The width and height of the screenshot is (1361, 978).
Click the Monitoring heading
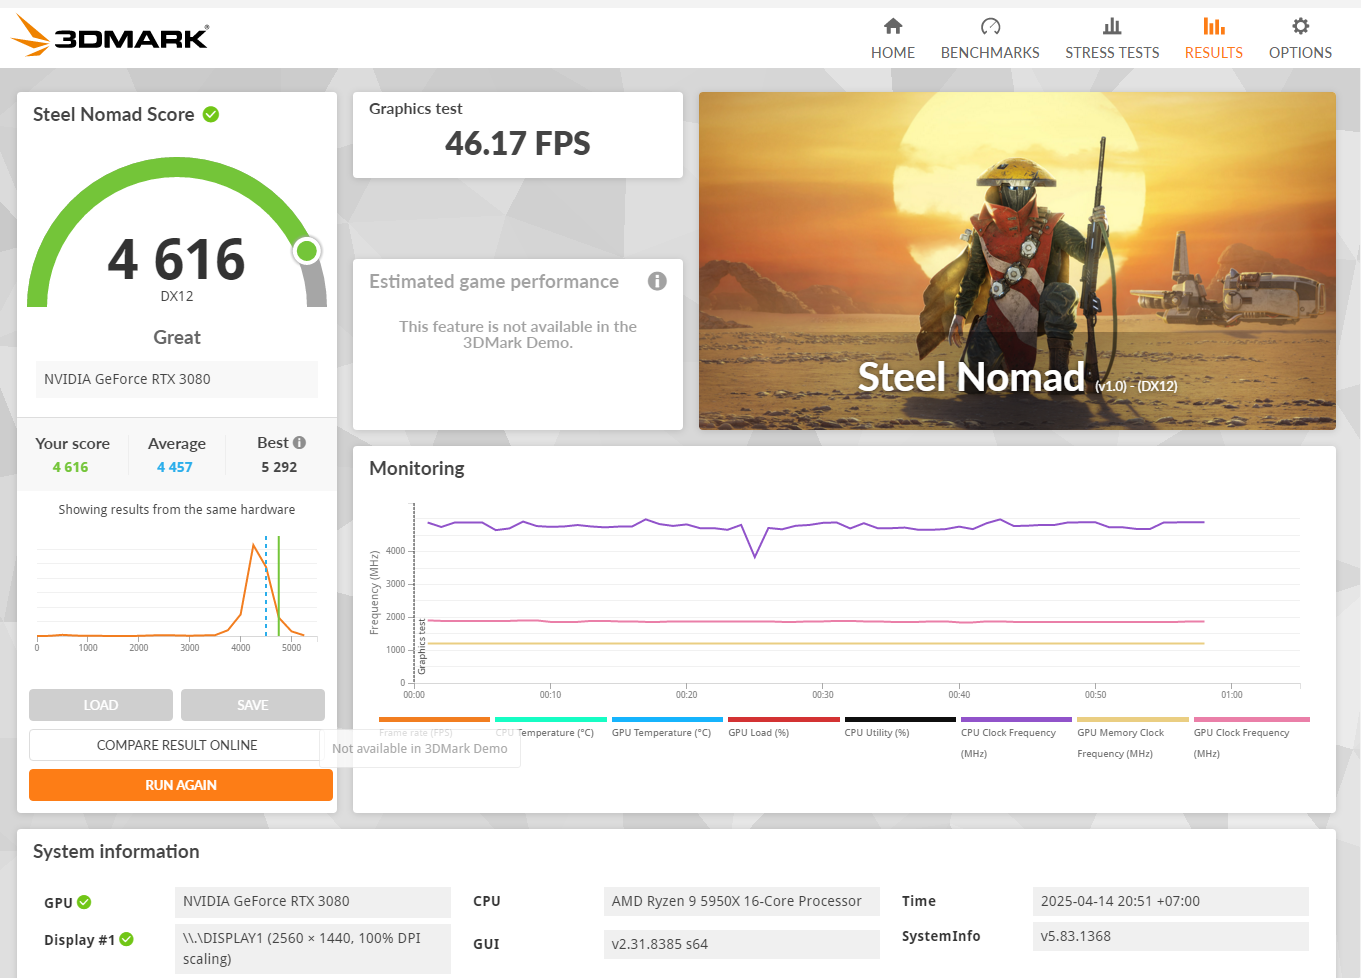coord(417,468)
